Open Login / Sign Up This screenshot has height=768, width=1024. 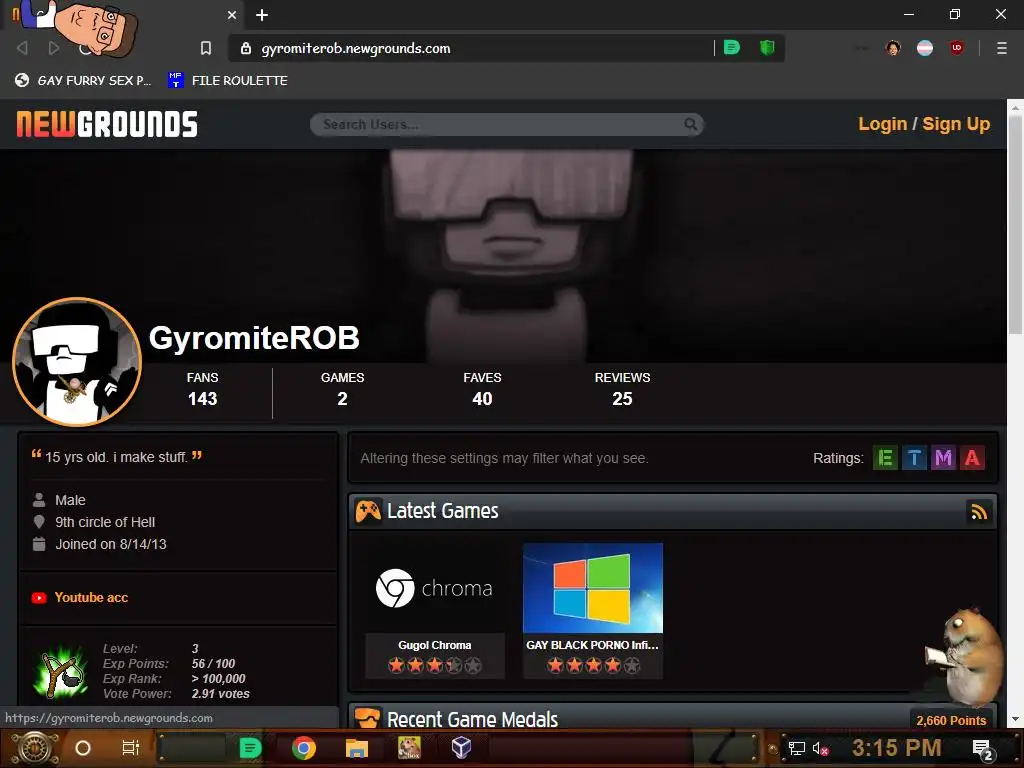point(924,124)
